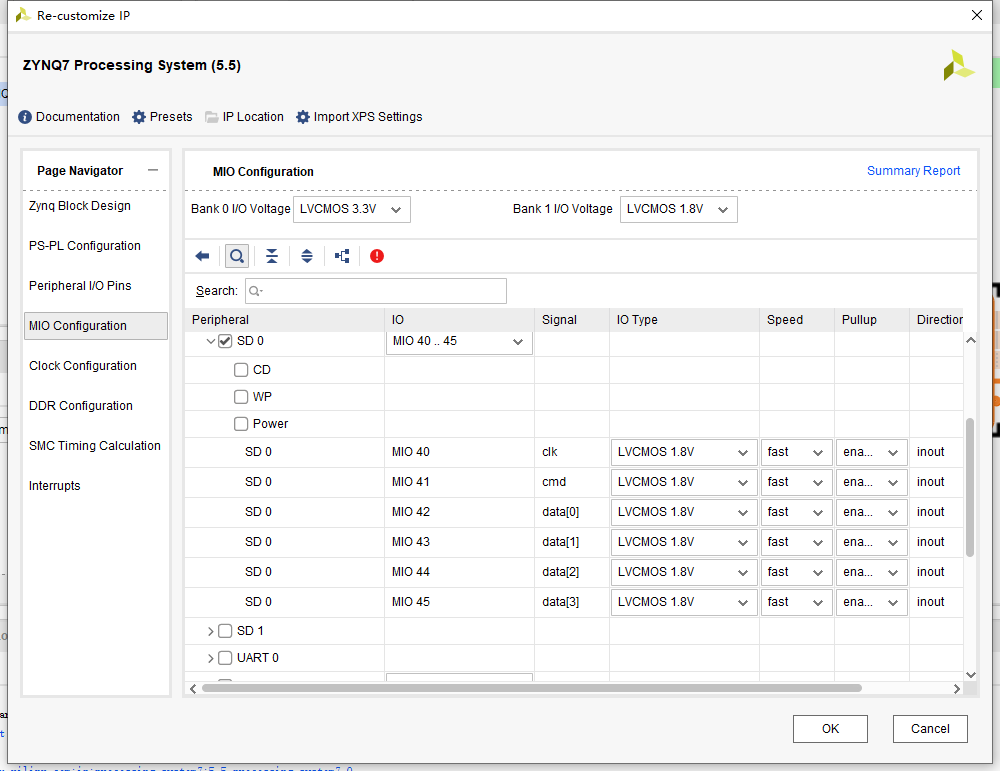
Task: Open the Summary Report link
Action: pos(913,171)
